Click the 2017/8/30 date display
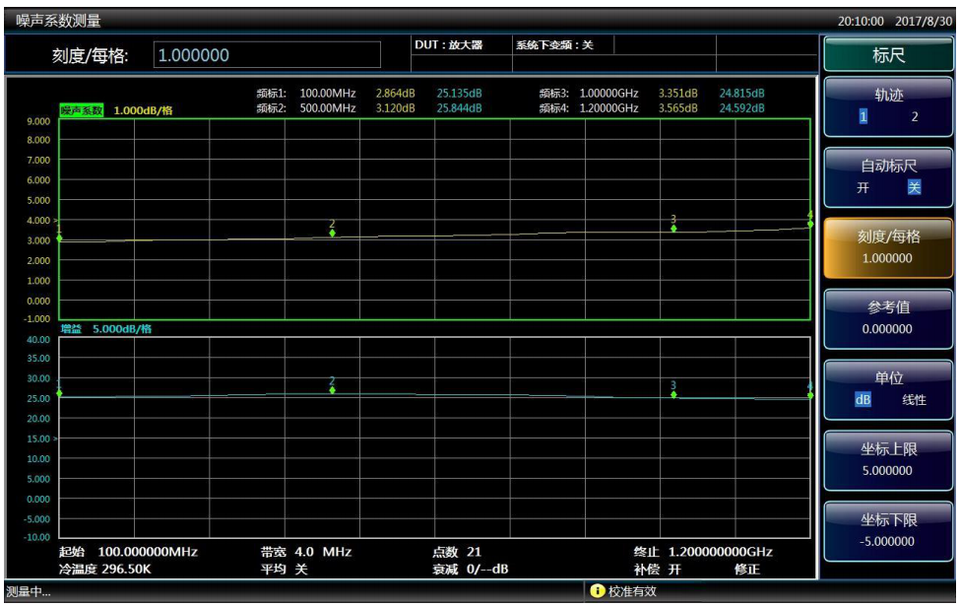This screenshot has height=607, width=960. tap(923, 21)
